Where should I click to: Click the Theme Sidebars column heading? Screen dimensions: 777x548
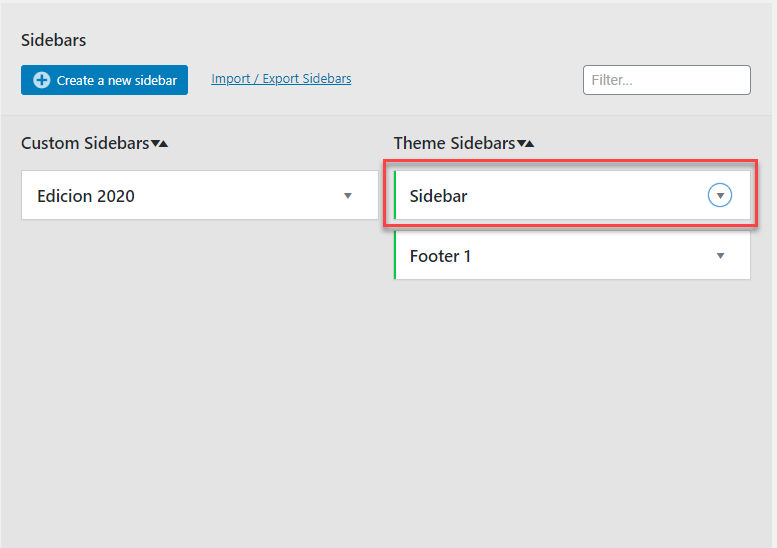(454, 143)
